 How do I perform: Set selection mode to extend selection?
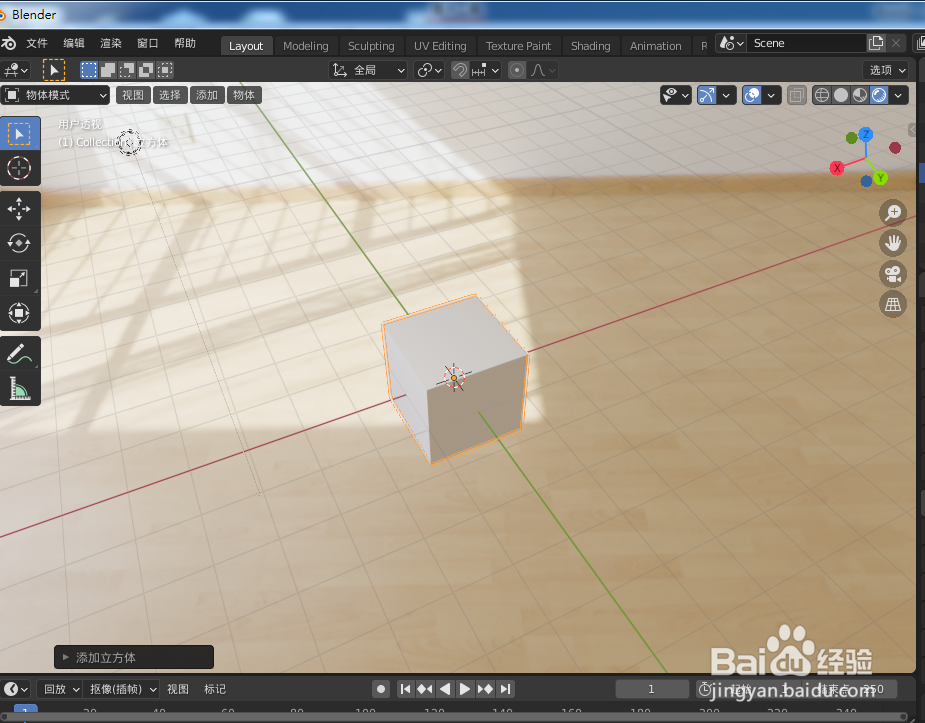[108, 70]
